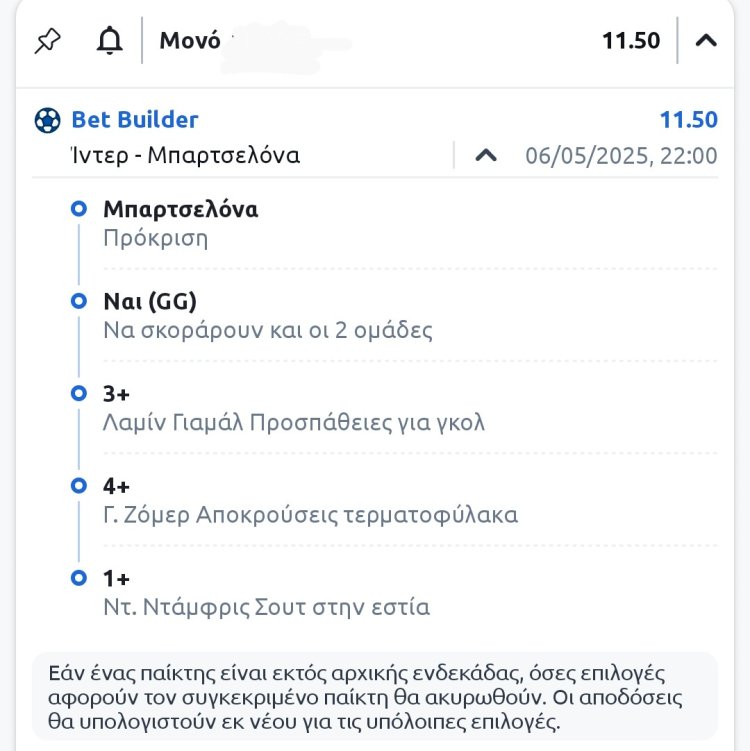This screenshot has height=751, width=750.
Task: Open the Bet Builder title
Action: pos(135,120)
